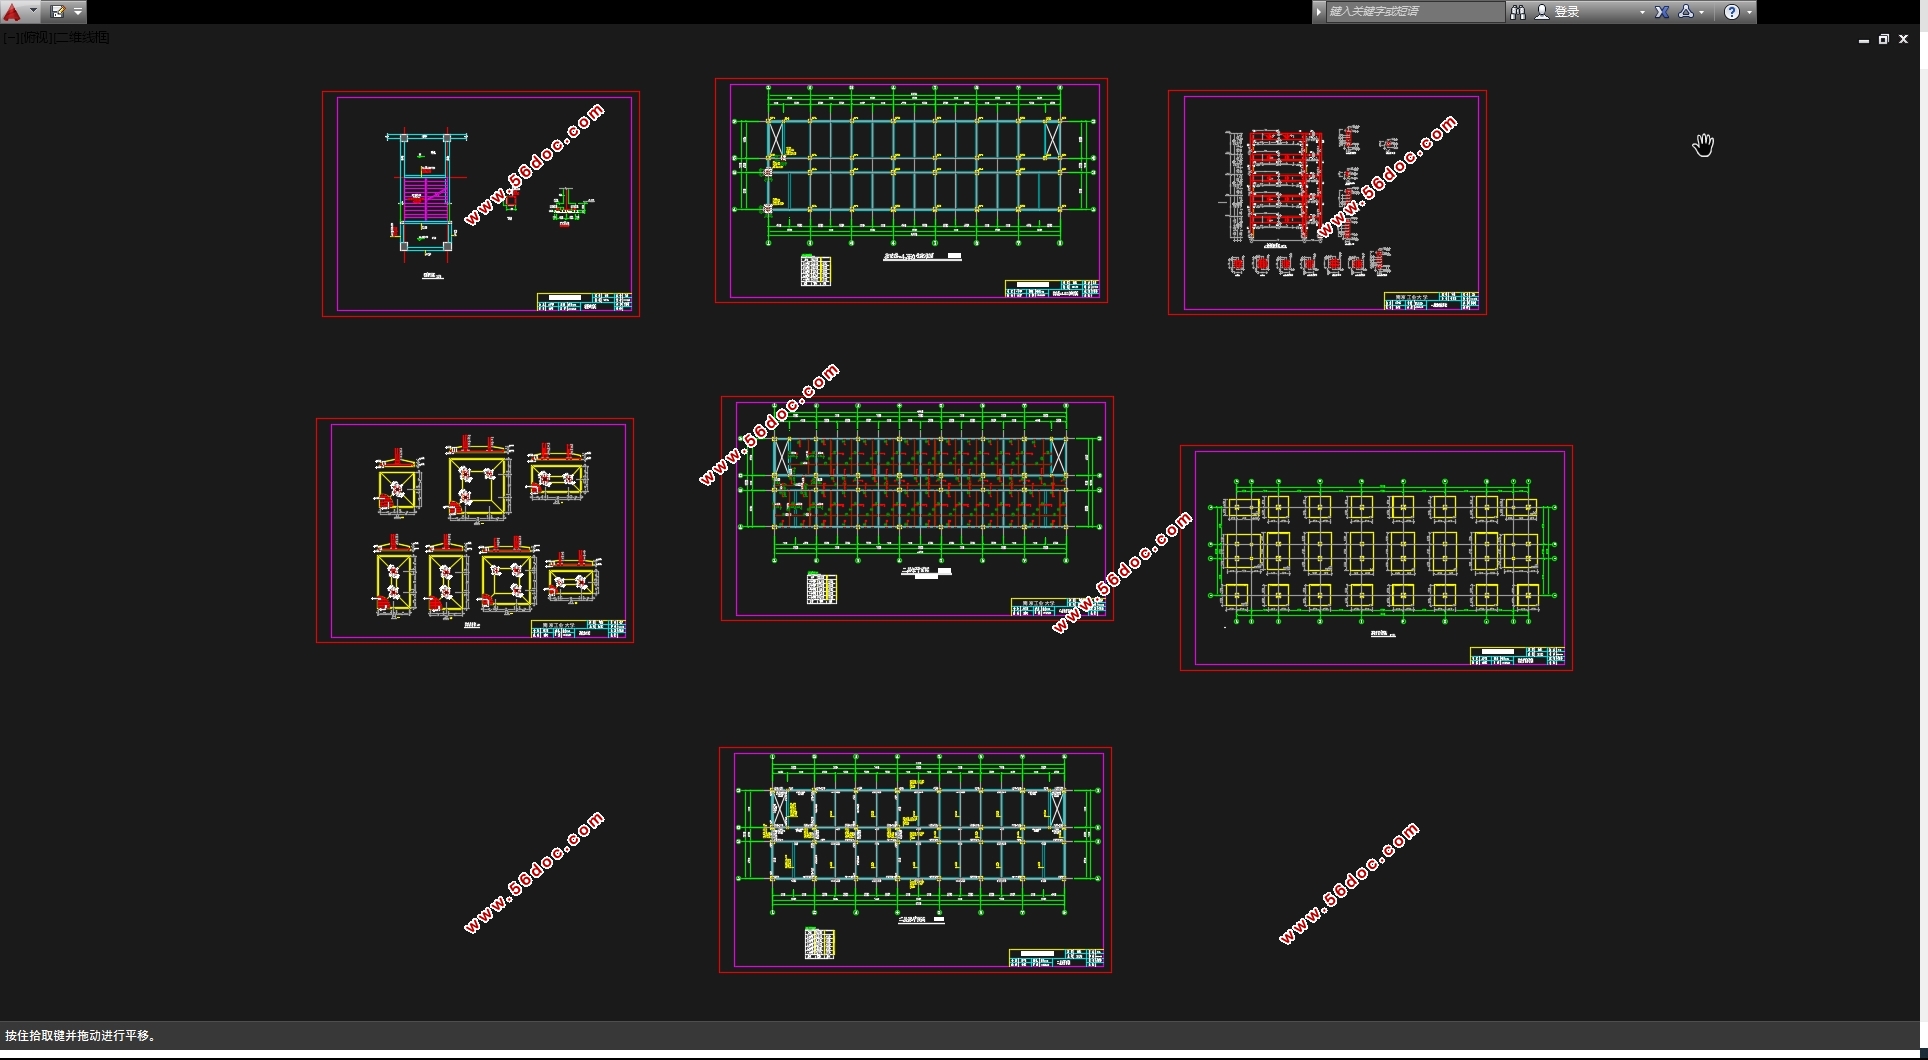Click the binoculars search icon

(1517, 12)
